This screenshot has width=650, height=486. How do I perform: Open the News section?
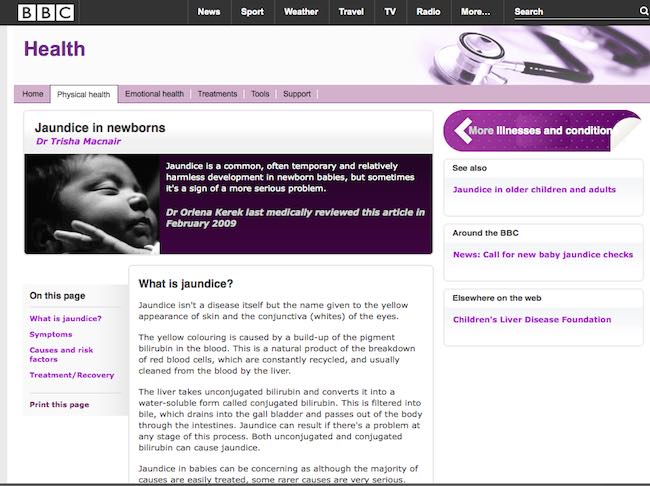click(209, 12)
